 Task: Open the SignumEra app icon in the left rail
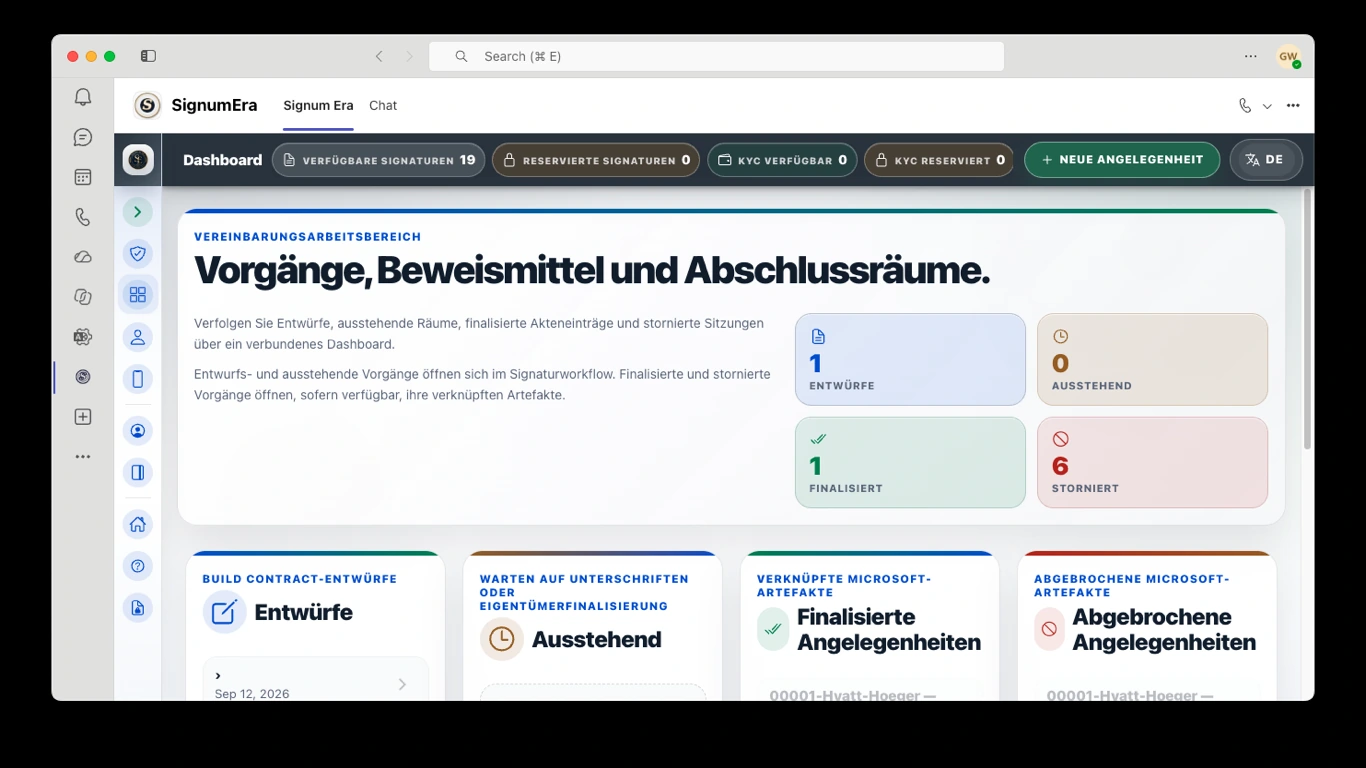click(x=83, y=377)
